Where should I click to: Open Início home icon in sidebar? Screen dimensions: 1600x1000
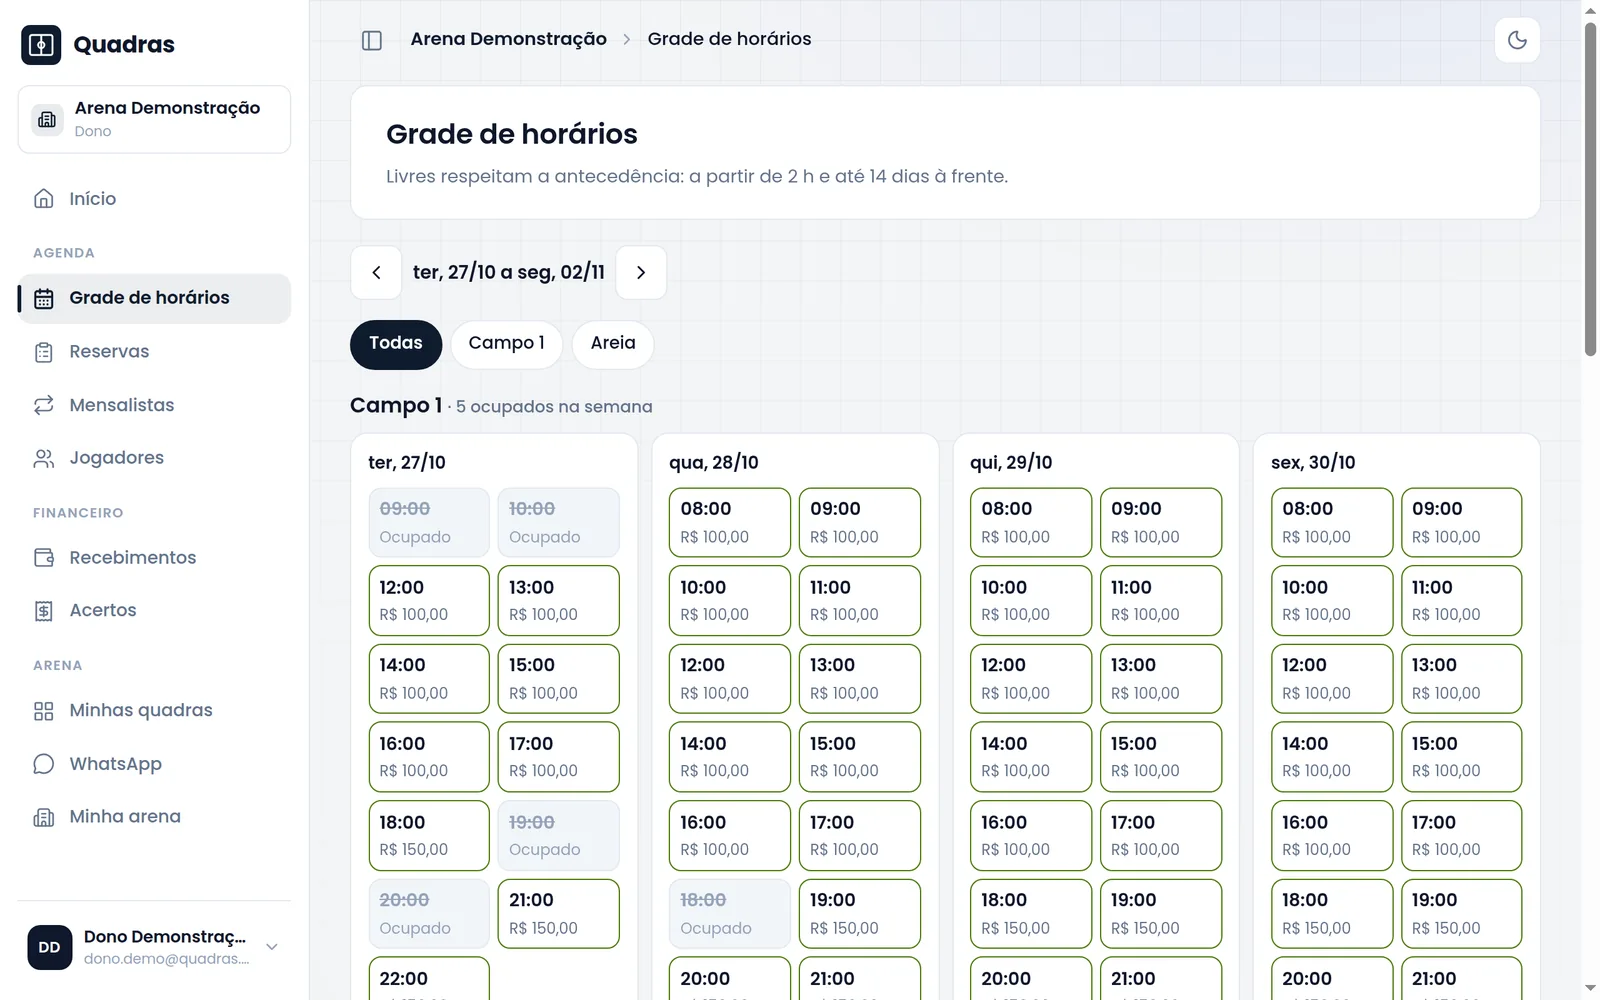(44, 199)
